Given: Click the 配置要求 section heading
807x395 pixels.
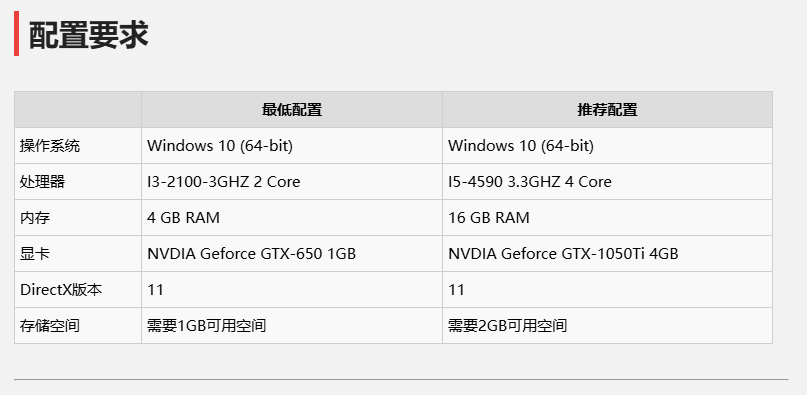Looking at the screenshot, I should 89,35.
